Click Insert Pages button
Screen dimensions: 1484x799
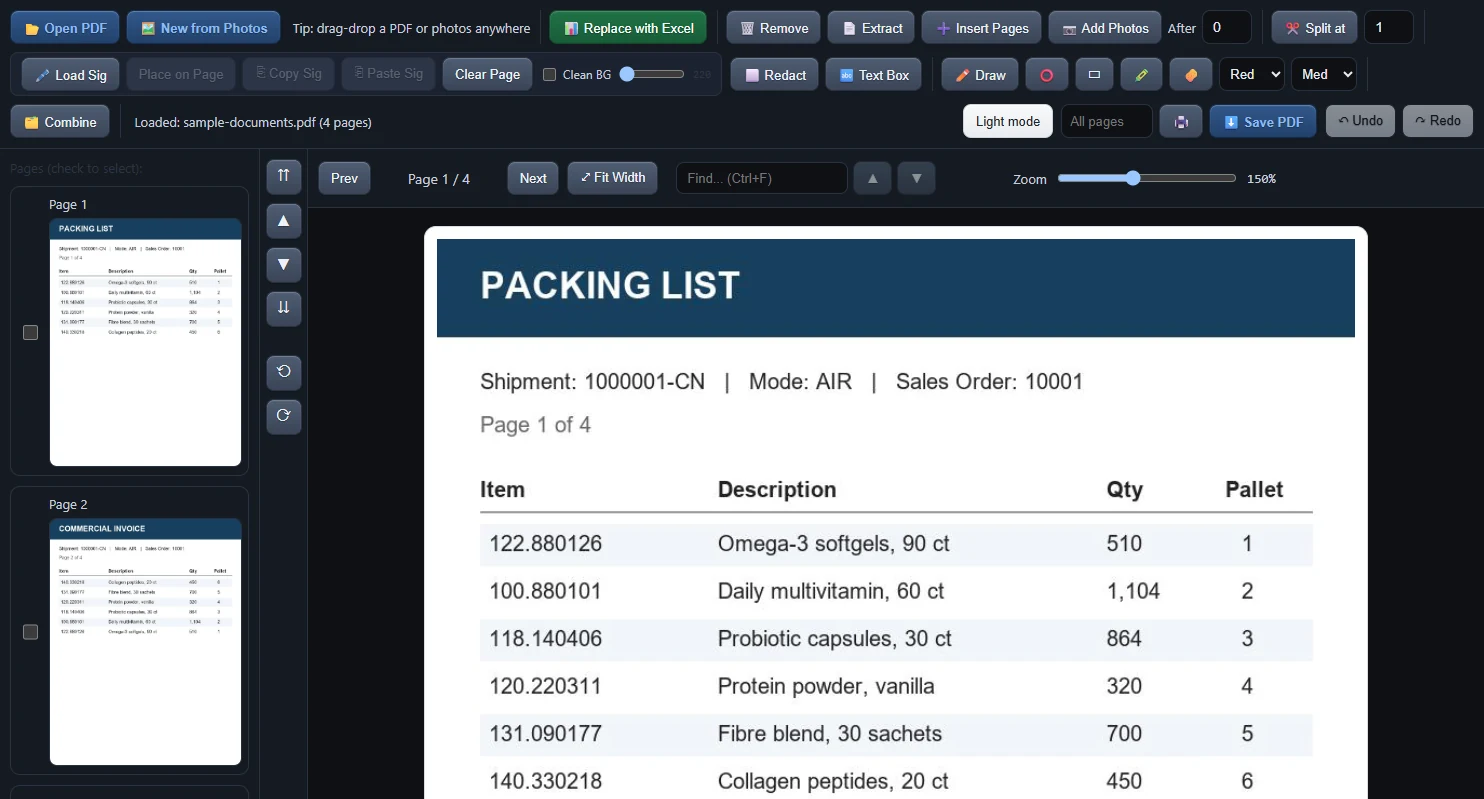pyautogui.click(x=982, y=28)
